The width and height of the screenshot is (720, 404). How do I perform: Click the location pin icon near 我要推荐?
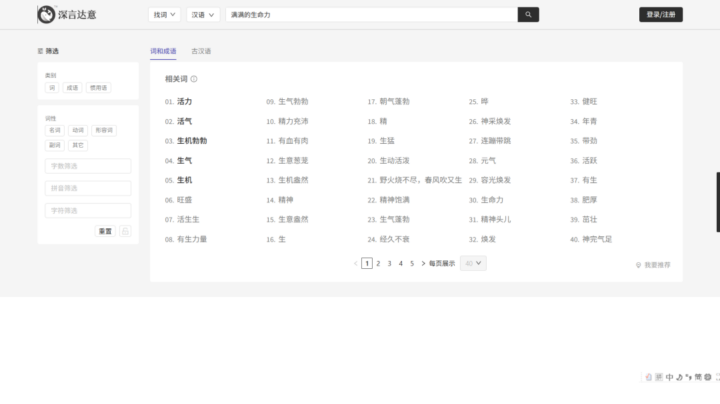tap(638, 265)
